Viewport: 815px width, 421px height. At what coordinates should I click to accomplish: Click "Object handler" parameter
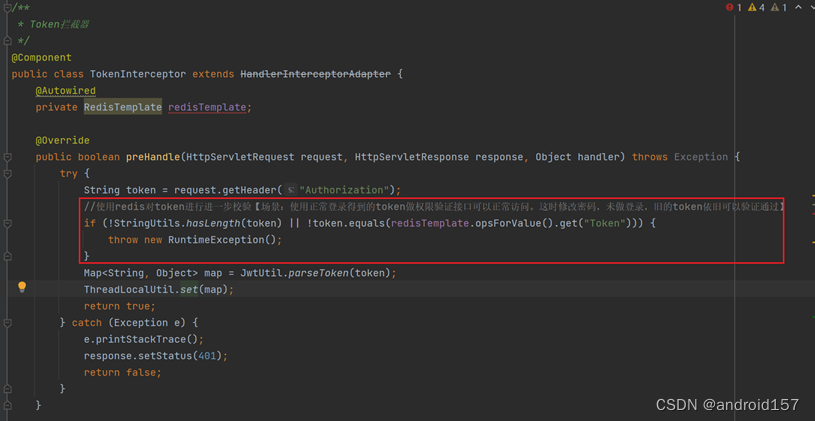coord(577,157)
